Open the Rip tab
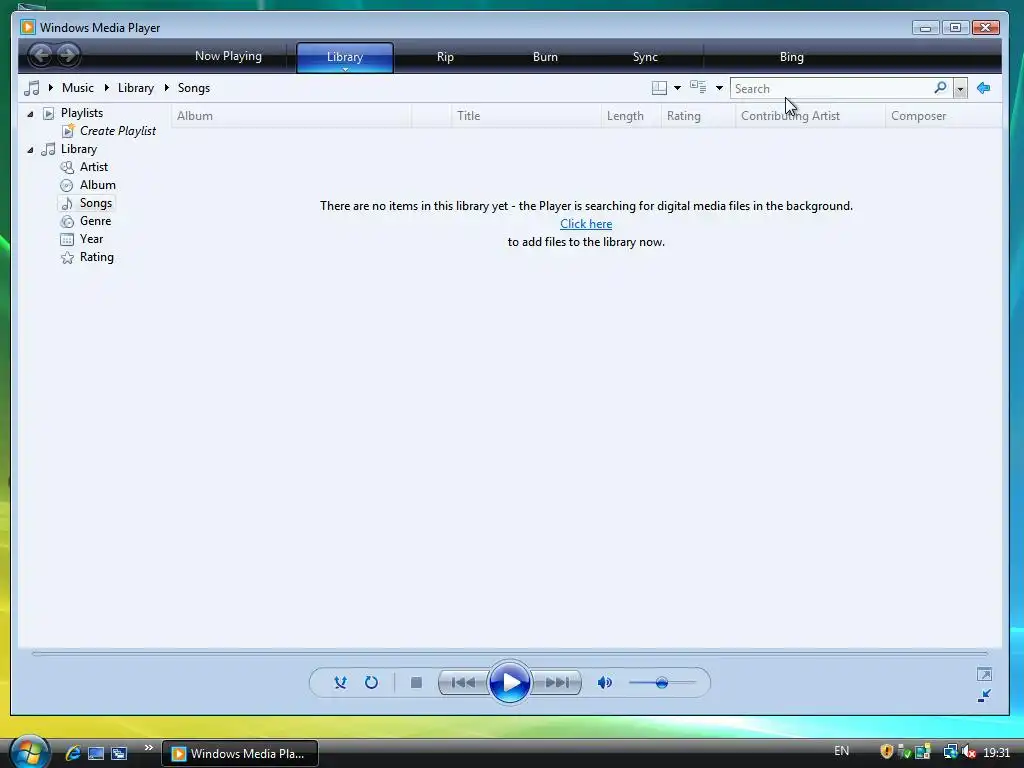This screenshot has height=768, width=1024. click(x=445, y=57)
